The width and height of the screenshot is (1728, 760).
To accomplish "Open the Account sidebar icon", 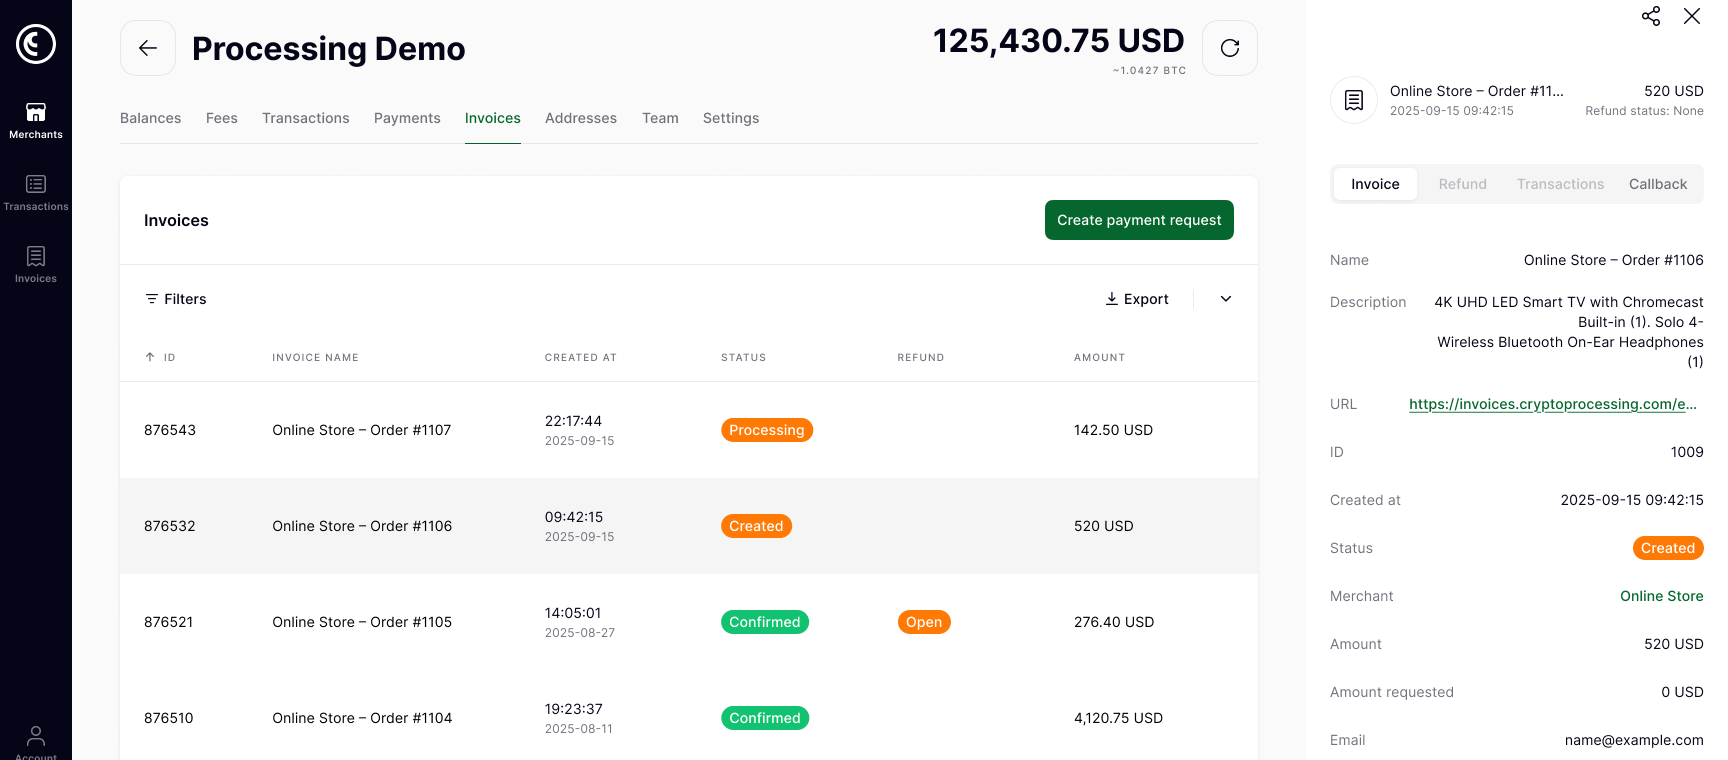I will pyautogui.click(x=36, y=742).
